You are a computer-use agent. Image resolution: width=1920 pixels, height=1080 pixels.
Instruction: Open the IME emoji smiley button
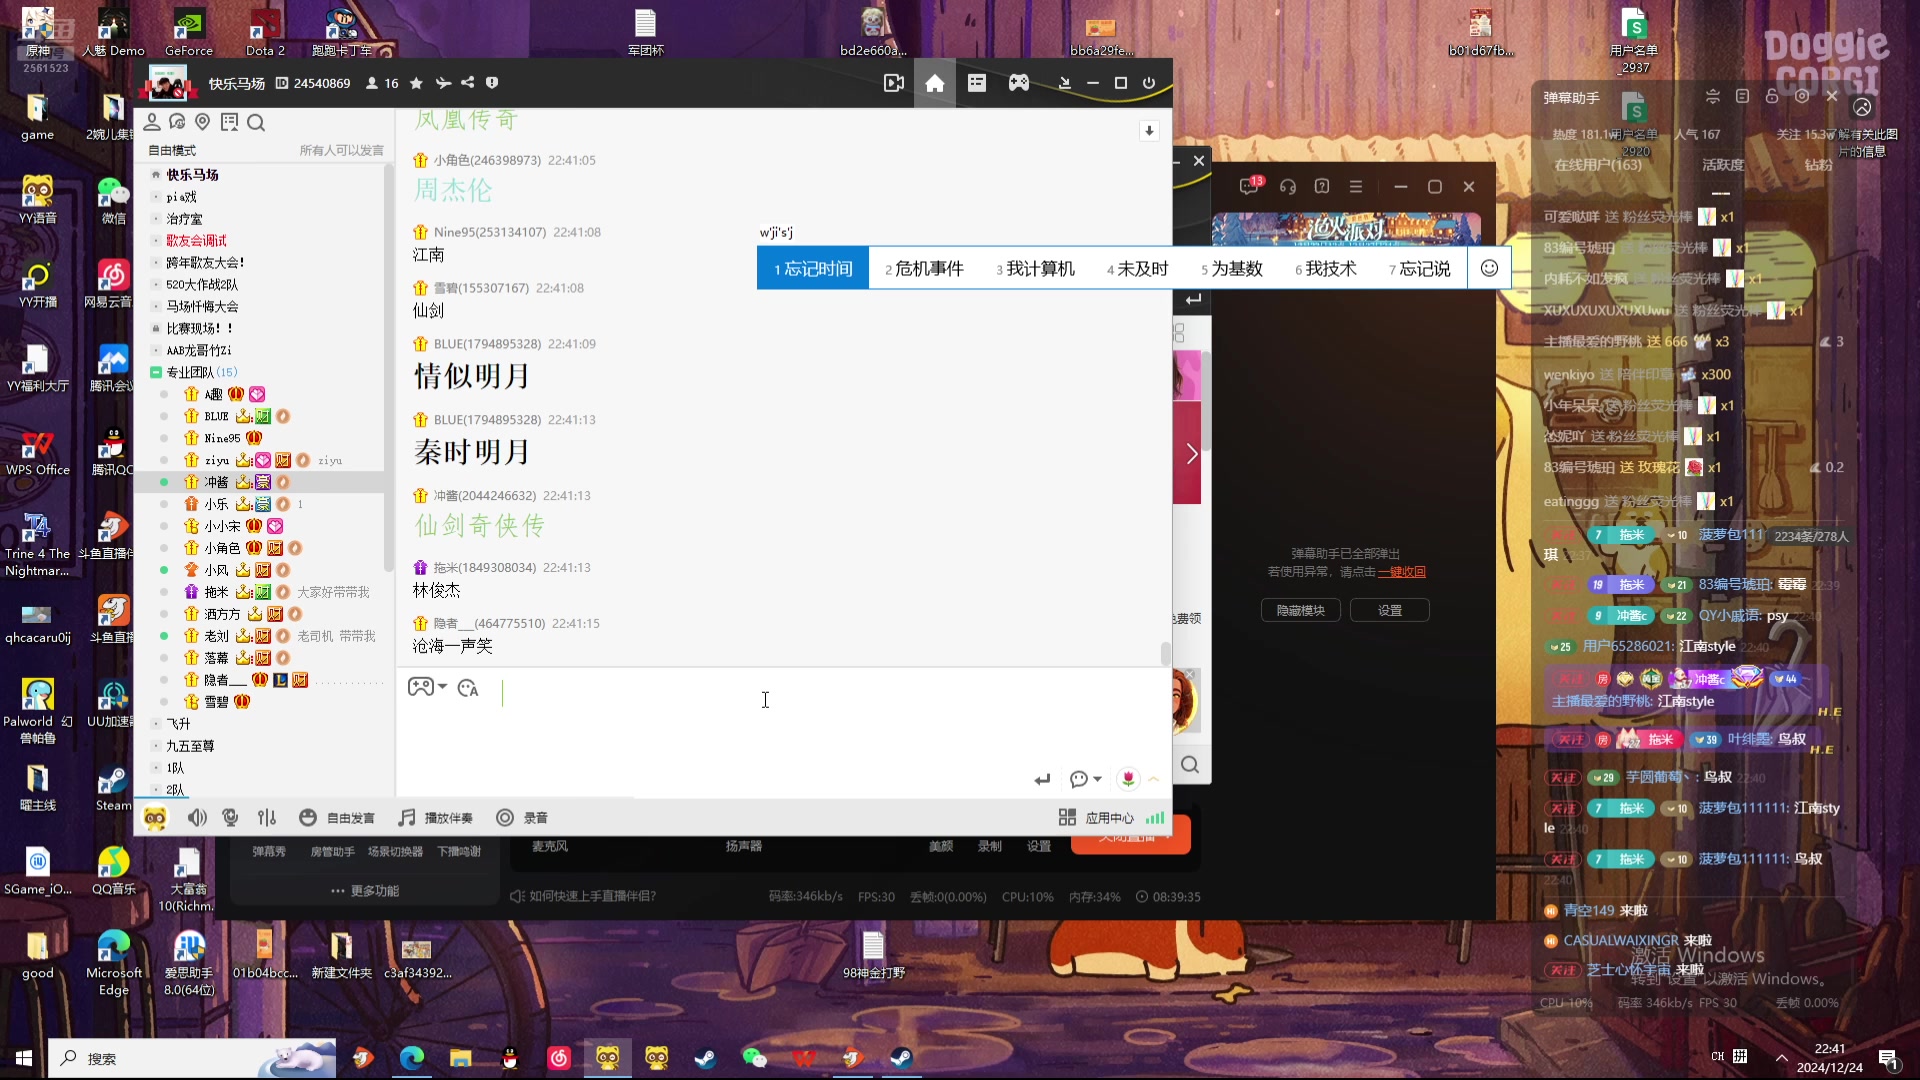pos(1489,268)
